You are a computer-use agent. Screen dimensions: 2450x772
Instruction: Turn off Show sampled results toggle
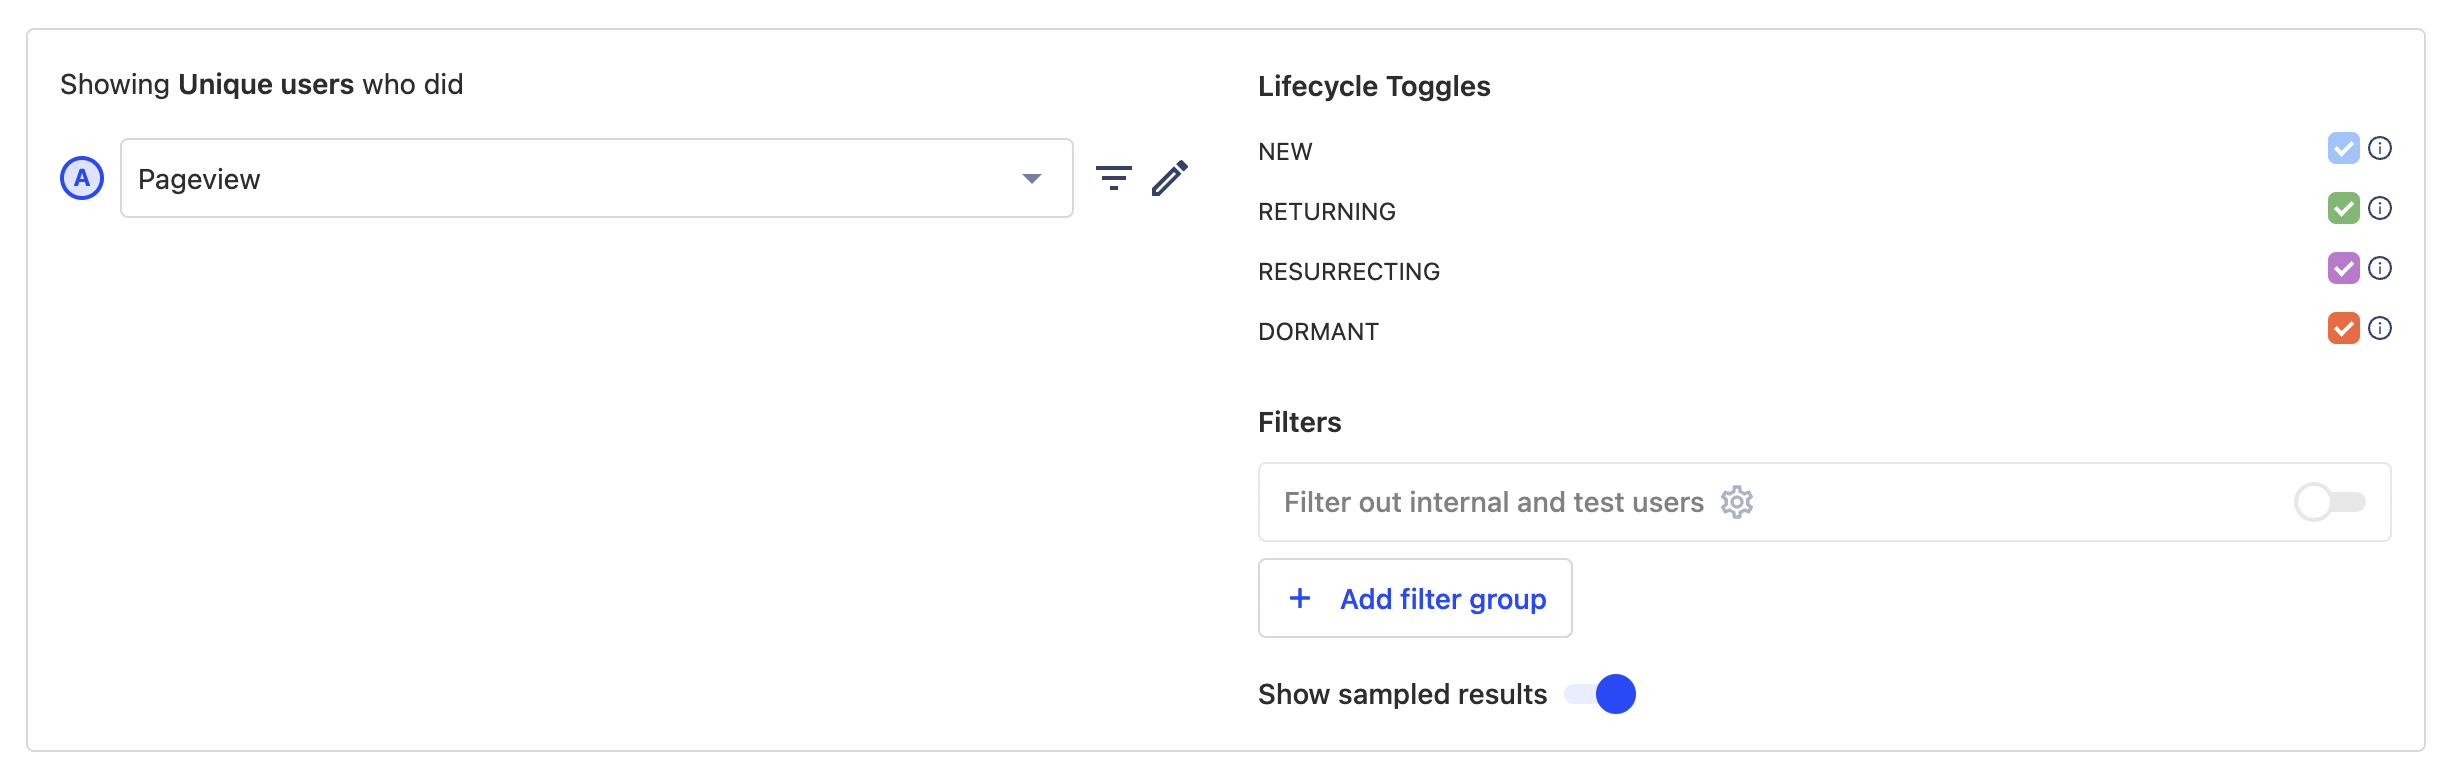[1600, 694]
